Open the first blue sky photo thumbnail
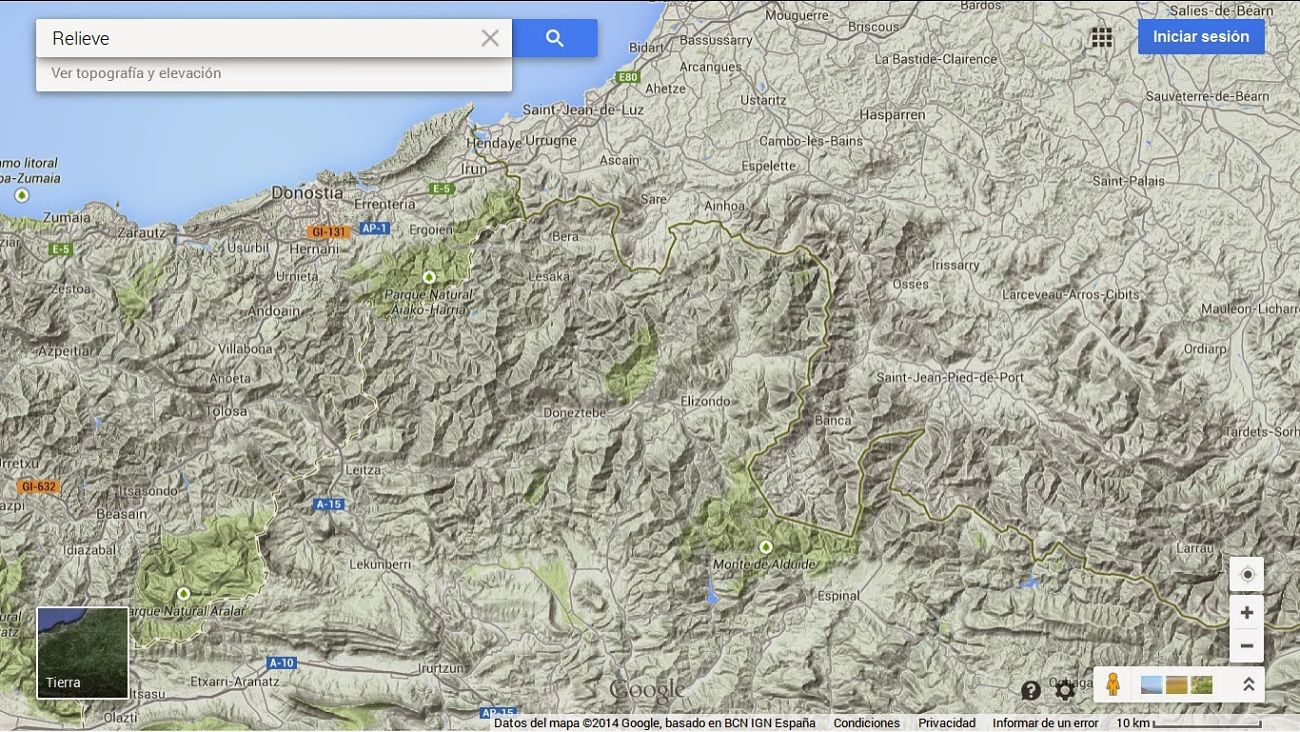The height and width of the screenshot is (732, 1300). pos(1151,685)
